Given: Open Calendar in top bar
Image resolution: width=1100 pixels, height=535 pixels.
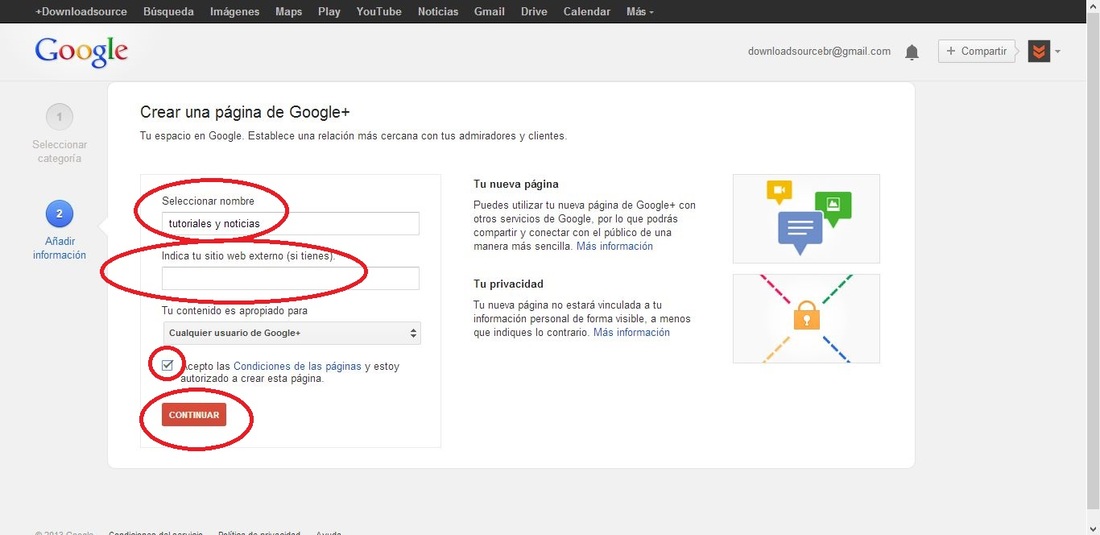Looking at the screenshot, I should (x=586, y=11).
